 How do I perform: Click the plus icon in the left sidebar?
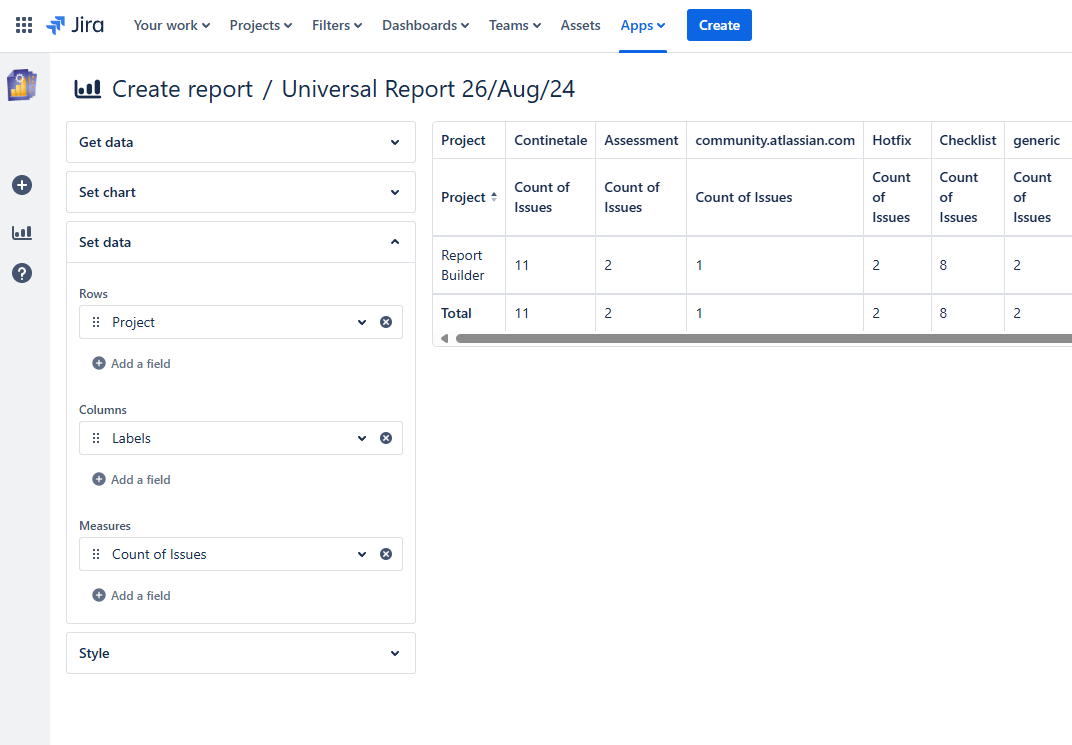point(22,185)
